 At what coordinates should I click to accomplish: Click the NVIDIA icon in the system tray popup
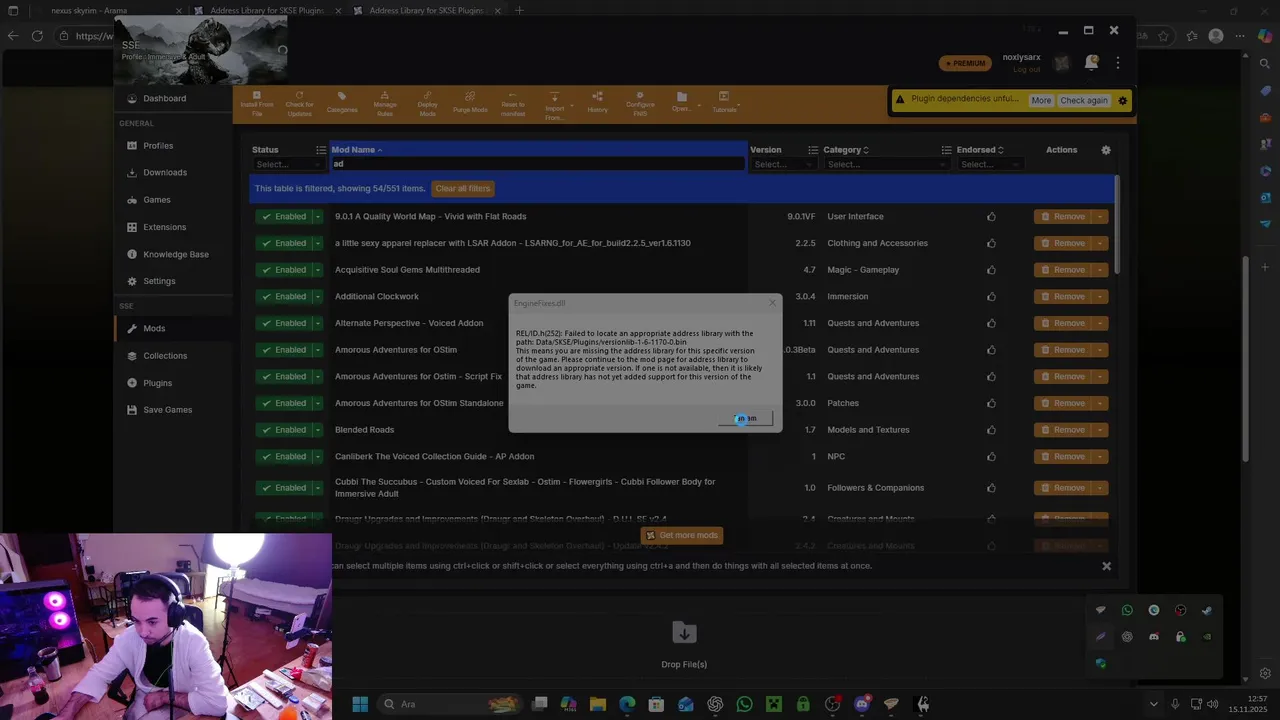tap(1207, 636)
